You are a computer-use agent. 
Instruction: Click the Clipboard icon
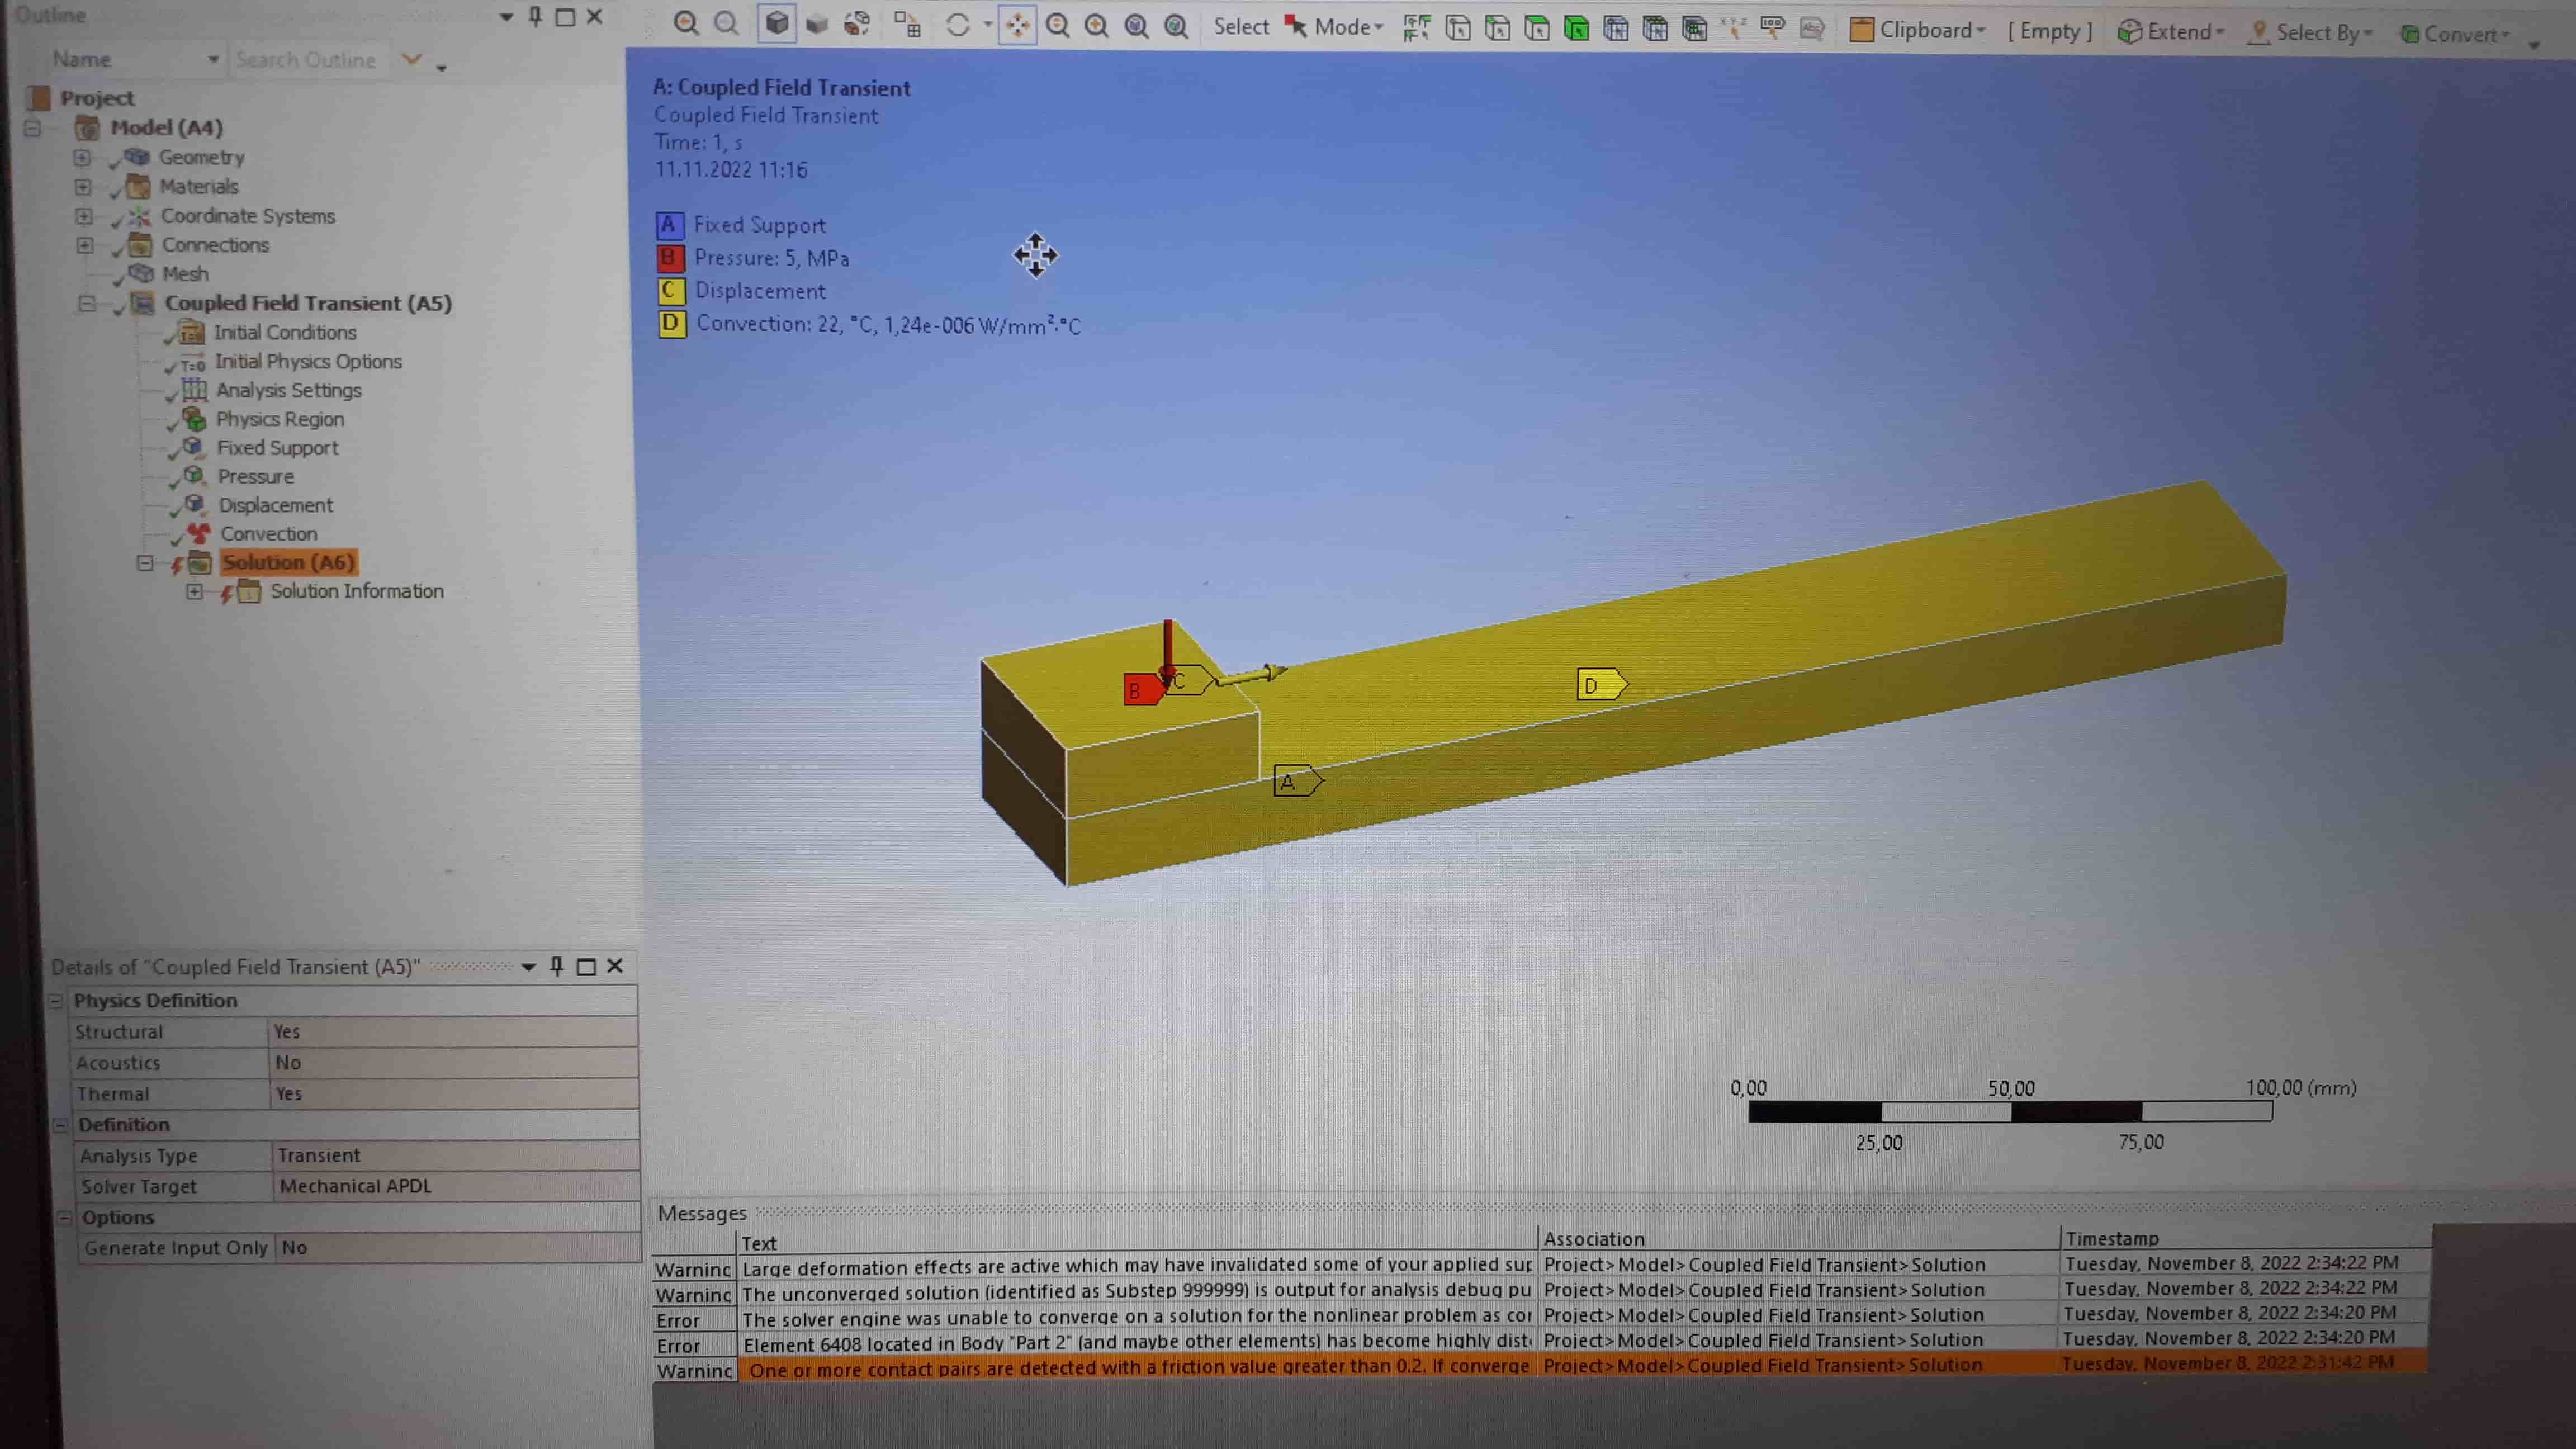1861,30
